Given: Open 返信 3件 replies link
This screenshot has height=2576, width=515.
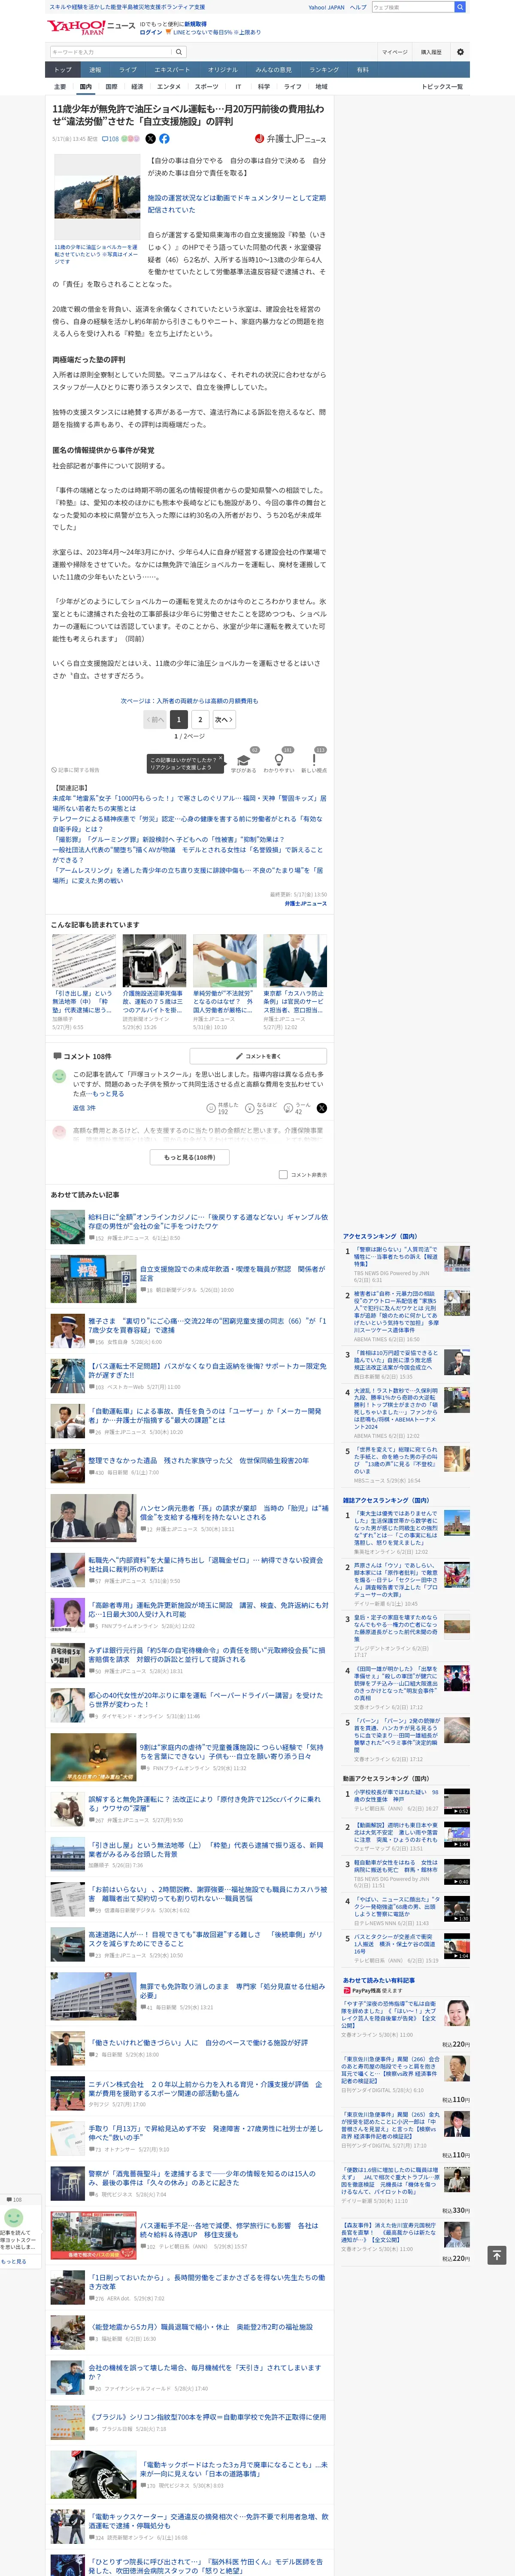Looking at the screenshot, I should click(x=84, y=1108).
